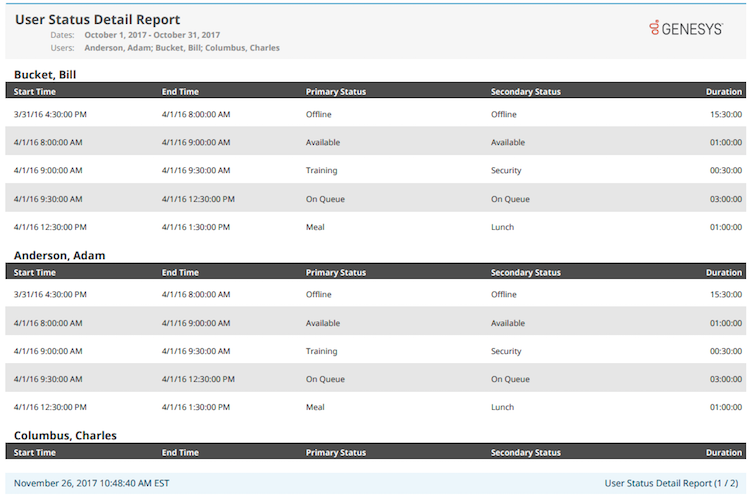The height and width of the screenshot is (497, 750).
Task: Click Anderson, Adam start time 4/1/16 9:30:00 AM
Action: pos(48,379)
